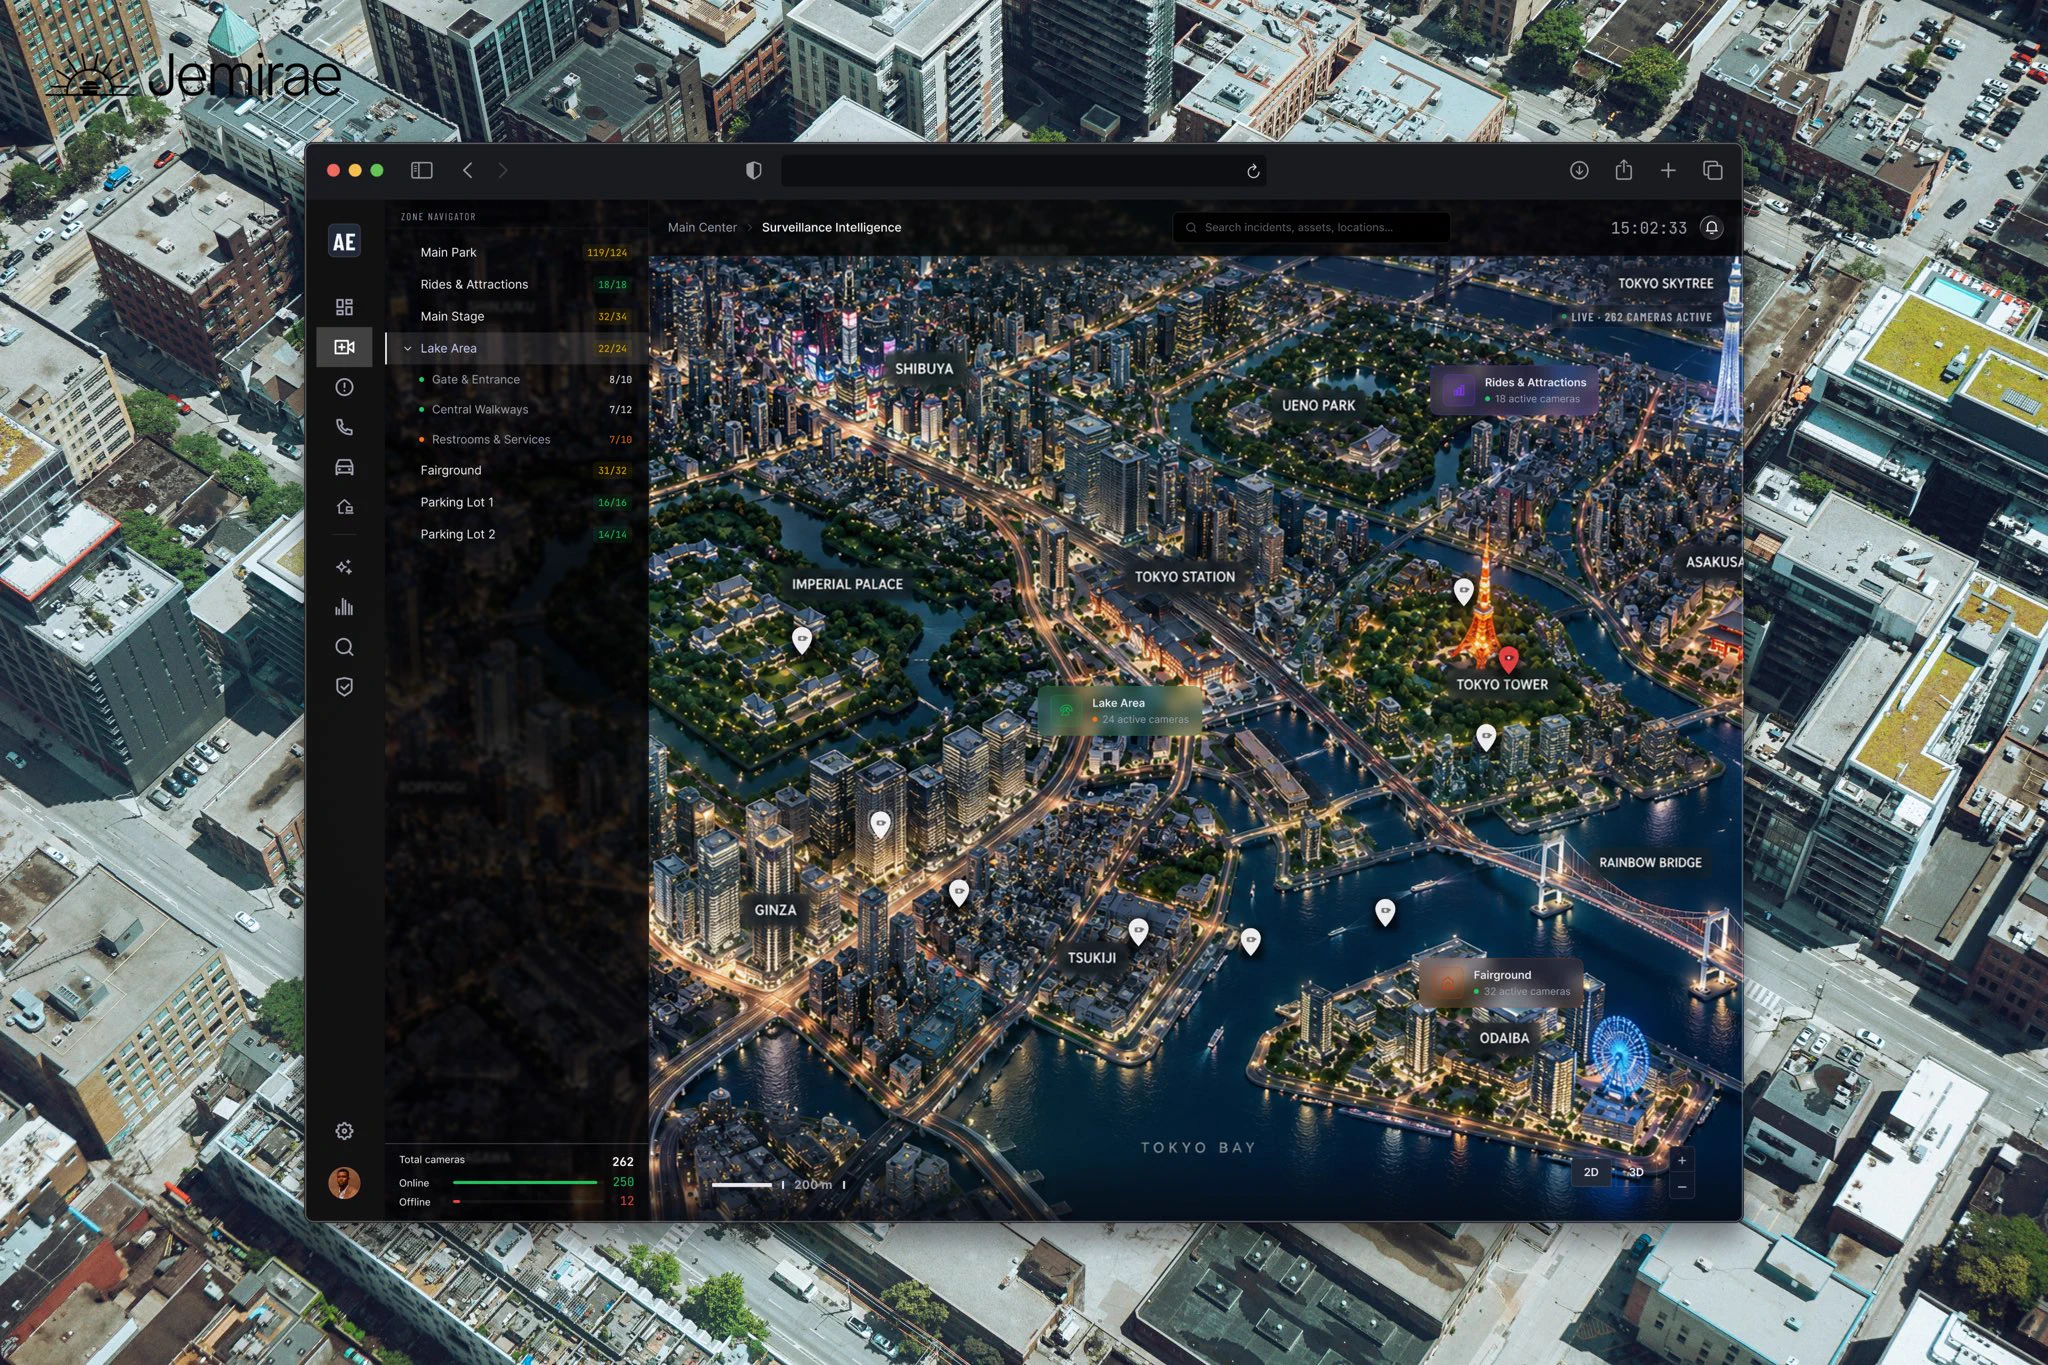Screen dimensions: 2048x1365
Task: Open Gate & Entrance sub-zone
Action: pyautogui.click(x=517, y=379)
